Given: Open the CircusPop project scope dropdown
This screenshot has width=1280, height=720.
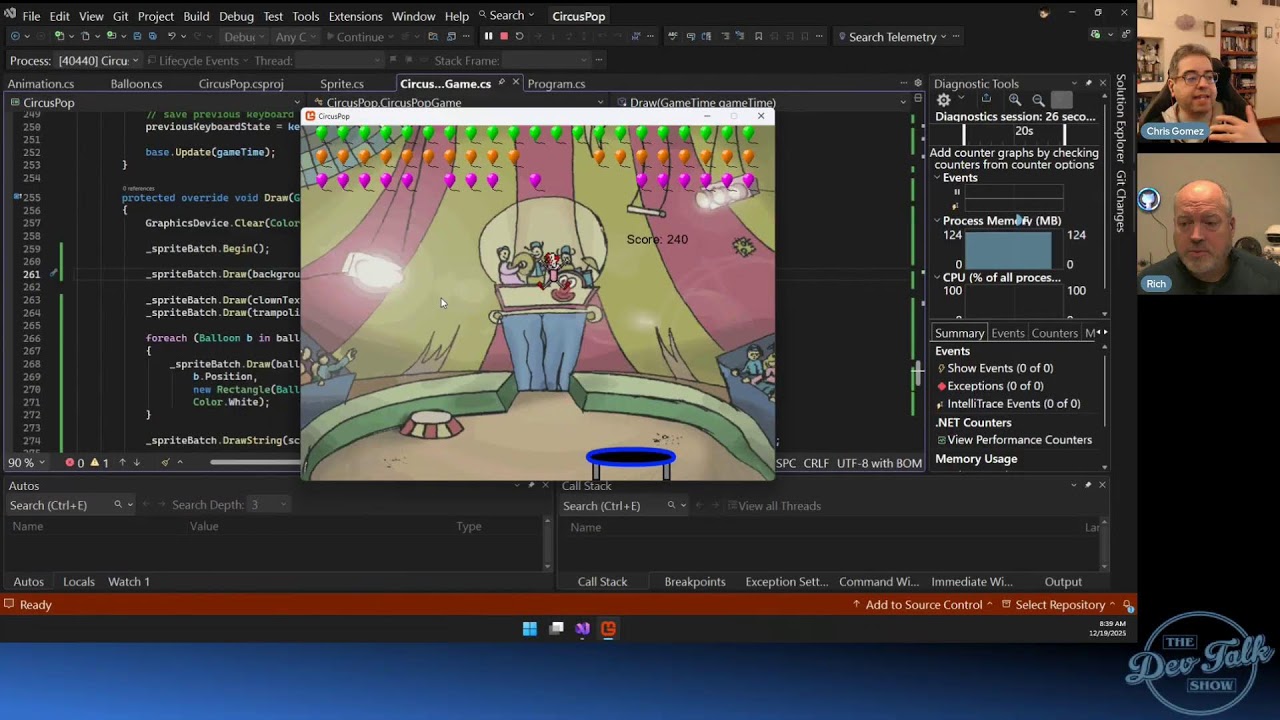Looking at the screenshot, I should point(154,102).
